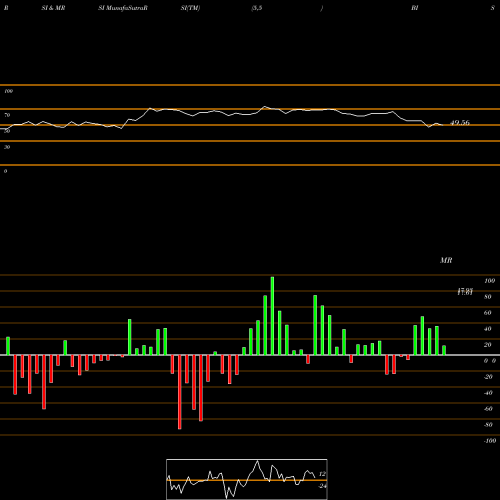
Task: Click the histogram axis label 60
Action: click(x=488, y=313)
